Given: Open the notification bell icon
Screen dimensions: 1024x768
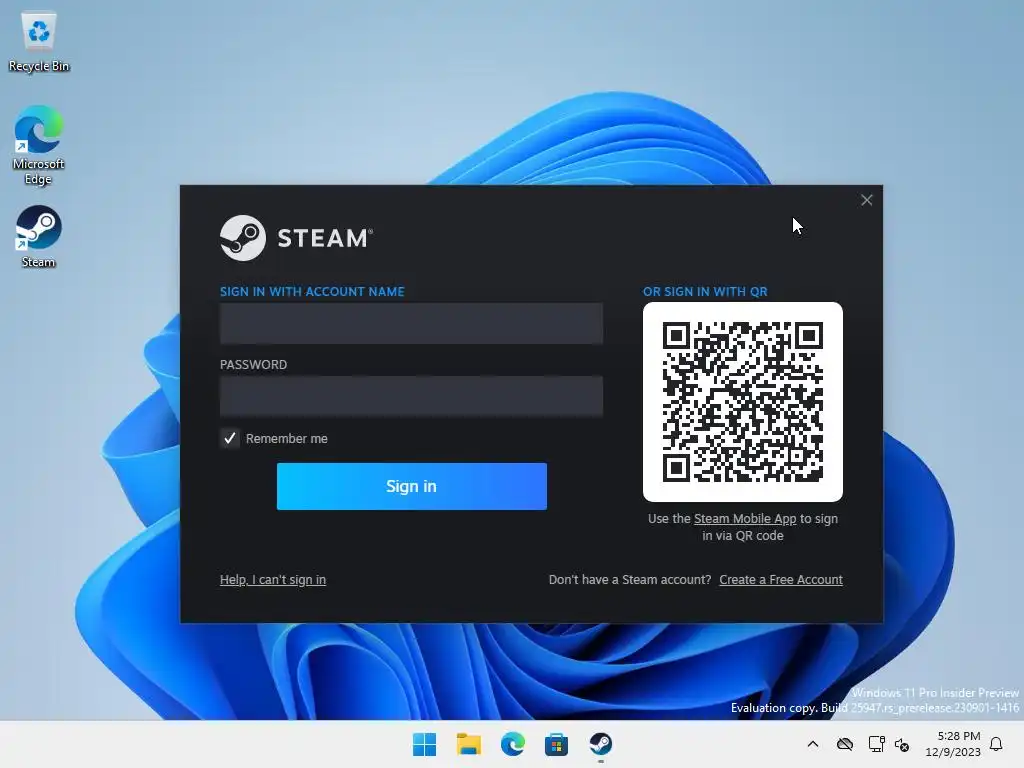Looking at the screenshot, I should pos(996,744).
